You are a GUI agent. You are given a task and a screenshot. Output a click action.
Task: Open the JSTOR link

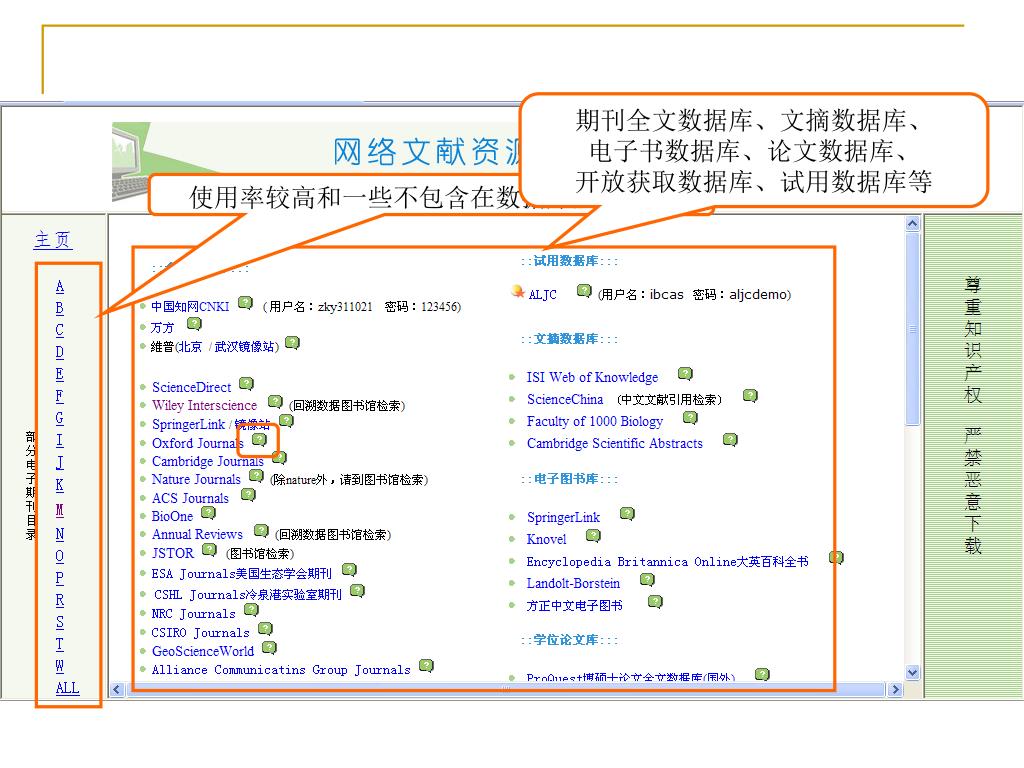pyautogui.click(x=172, y=553)
